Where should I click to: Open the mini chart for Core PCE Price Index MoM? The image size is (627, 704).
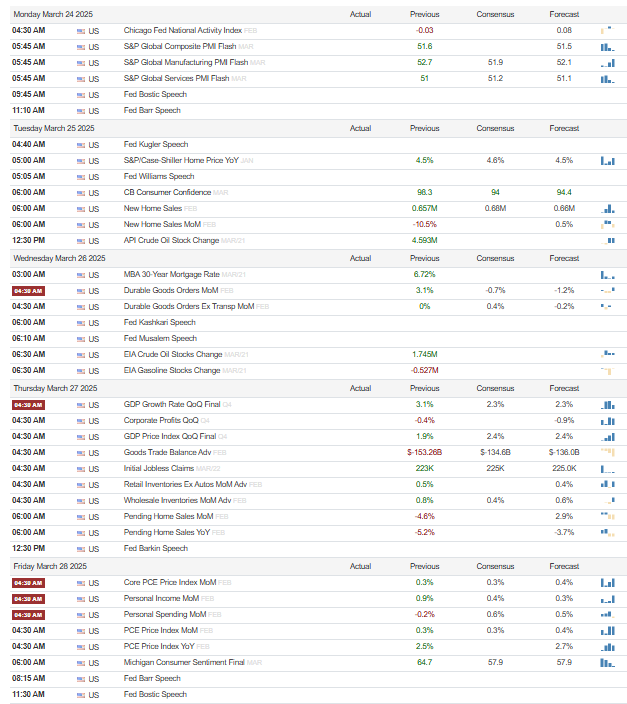[x=607, y=583]
